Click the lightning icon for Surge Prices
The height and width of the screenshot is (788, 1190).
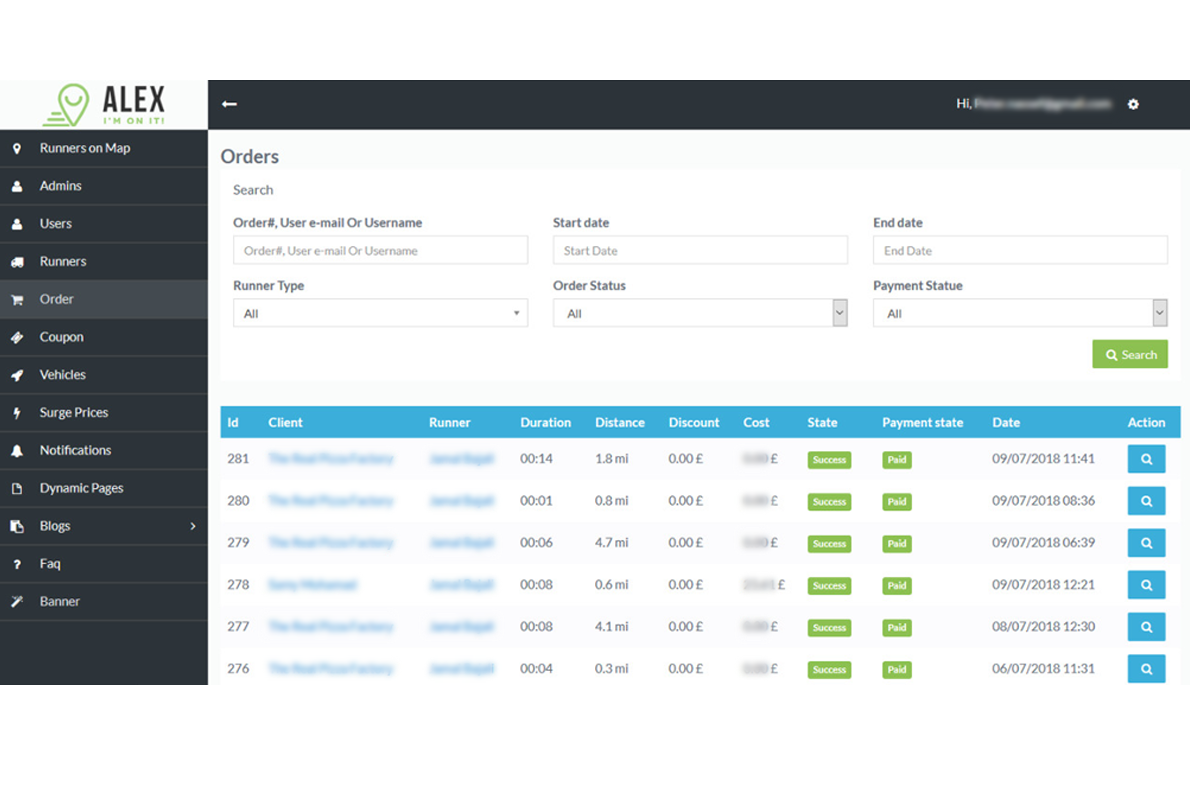click(x=17, y=413)
